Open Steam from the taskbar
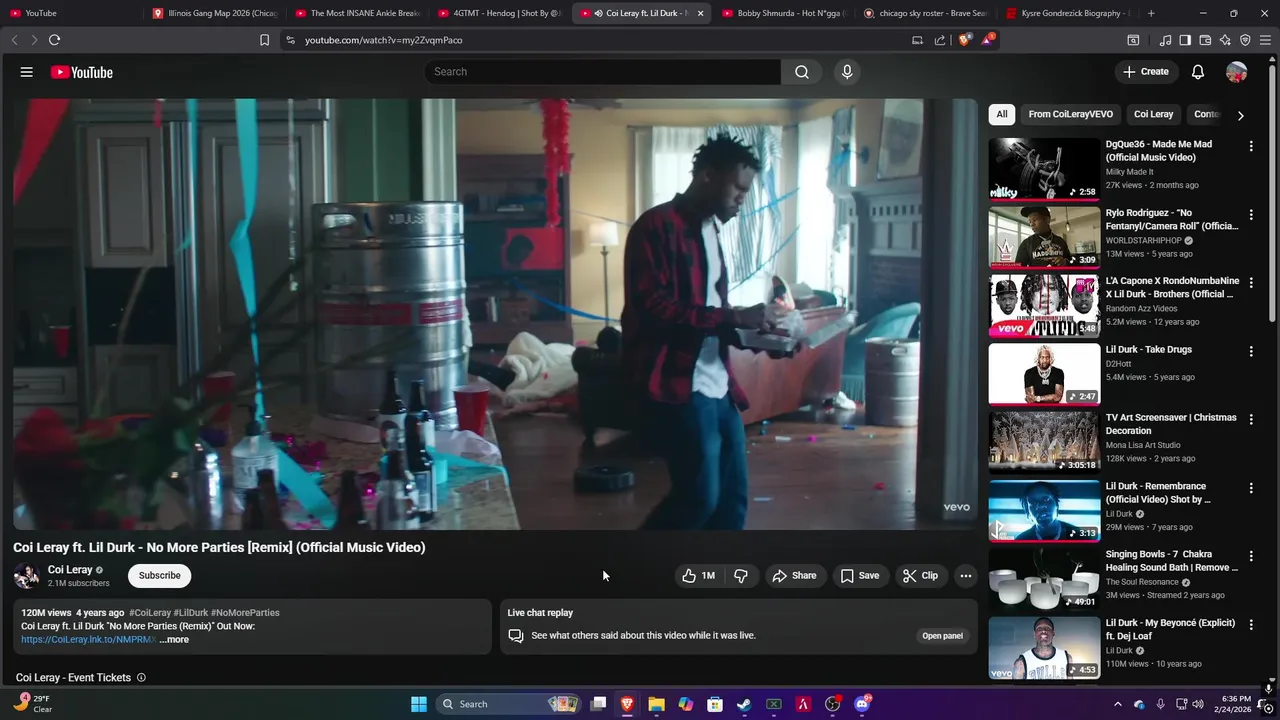The width and height of the screenshot is (1280, 720). pyautogui.click(x=744, y=704)
